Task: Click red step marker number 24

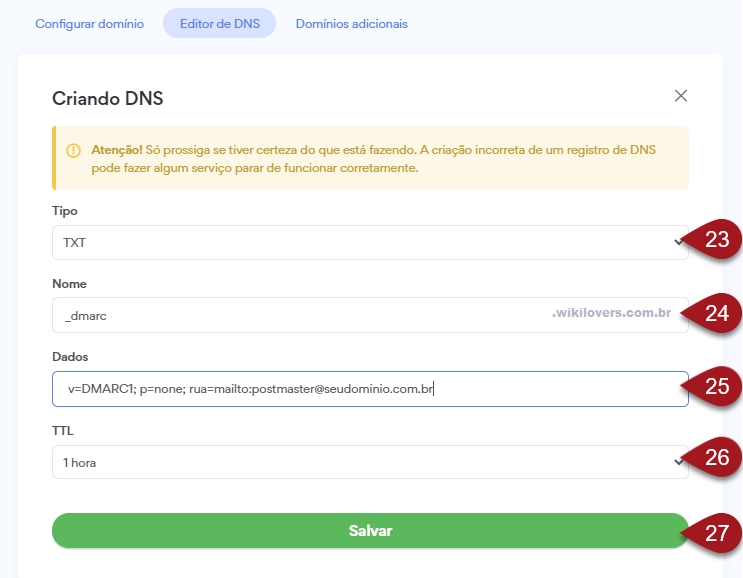Action: pos(716,313)
